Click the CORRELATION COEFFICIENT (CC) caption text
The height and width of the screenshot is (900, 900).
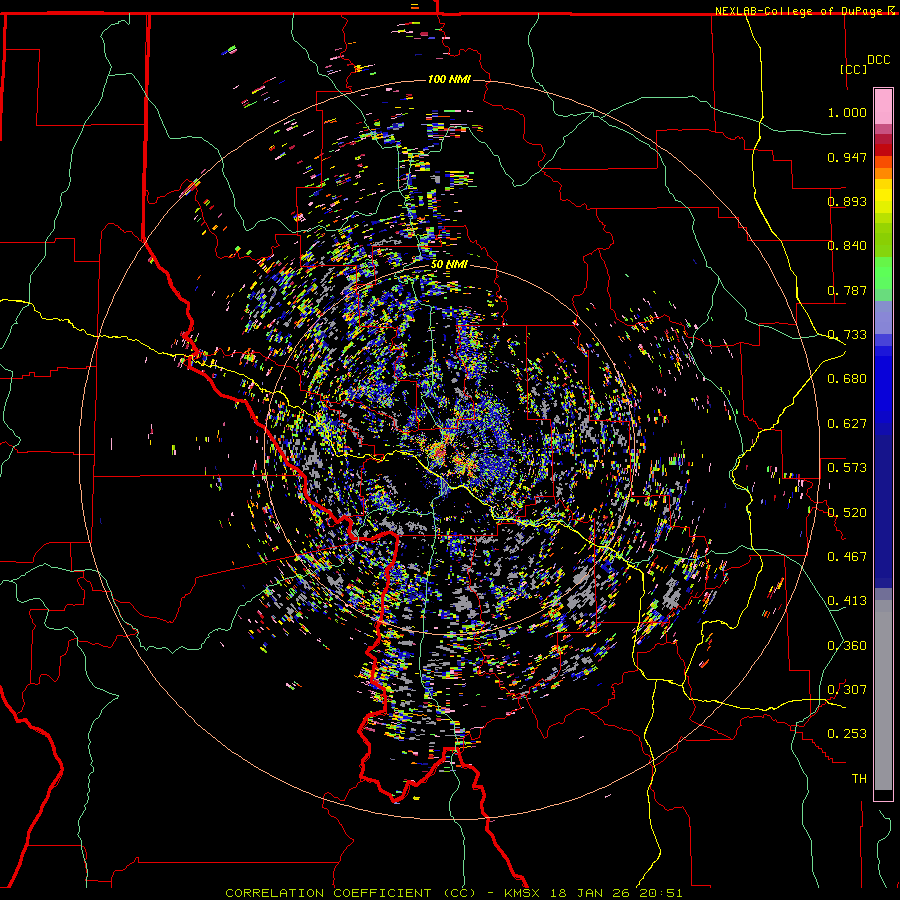pyautogui.click(x=350, y=893)
